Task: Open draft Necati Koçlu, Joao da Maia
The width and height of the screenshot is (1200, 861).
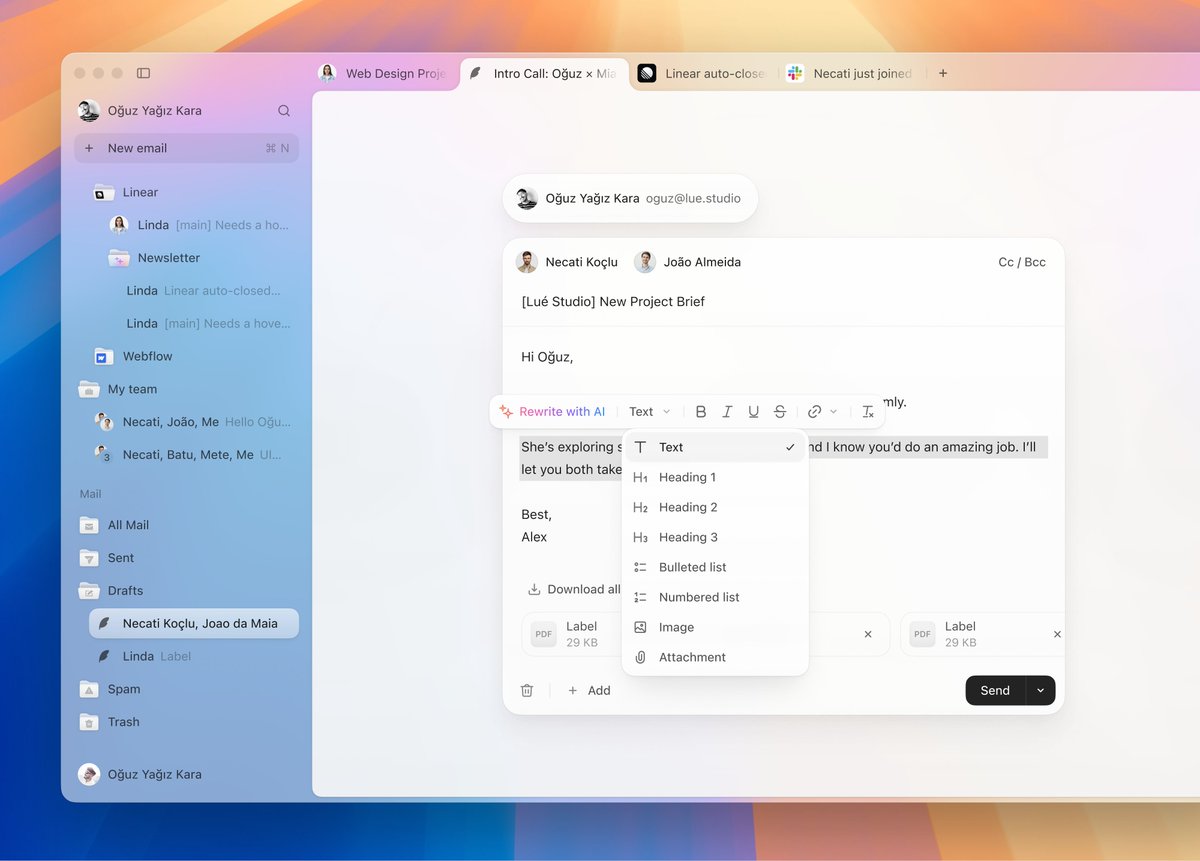Action: coord(194,623)
